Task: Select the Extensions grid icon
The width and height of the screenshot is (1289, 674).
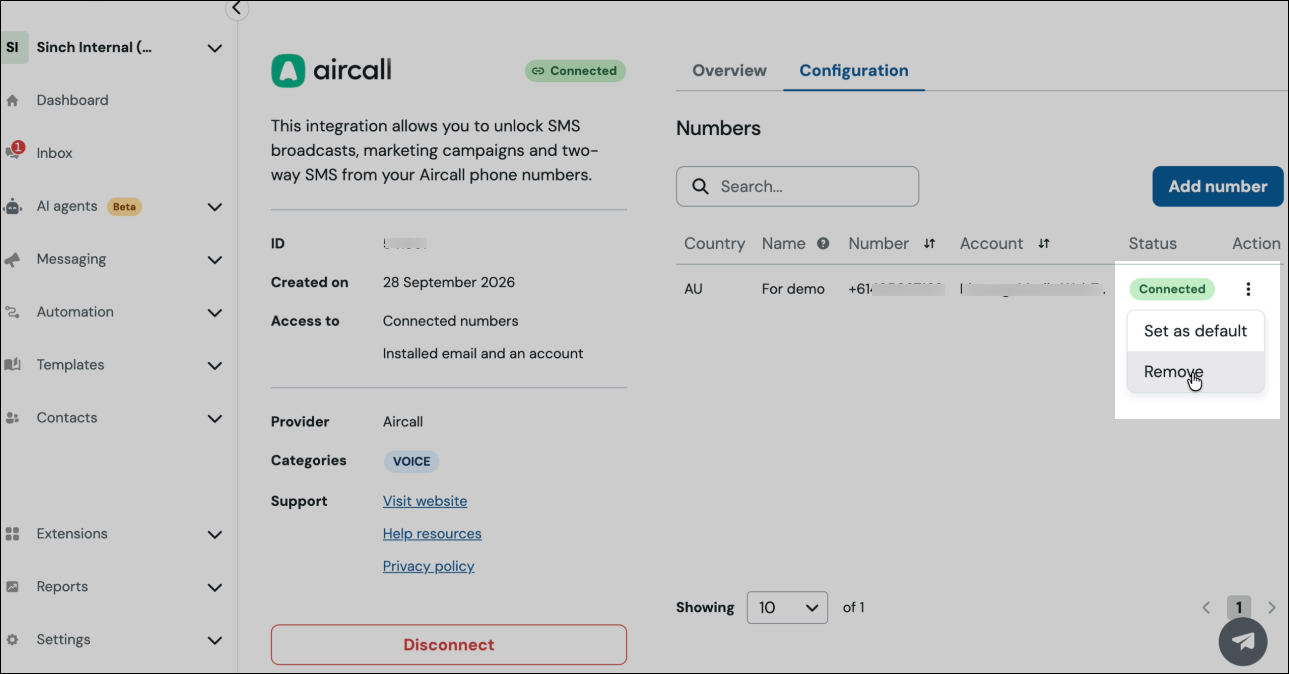Action: [x=13, y=534]
